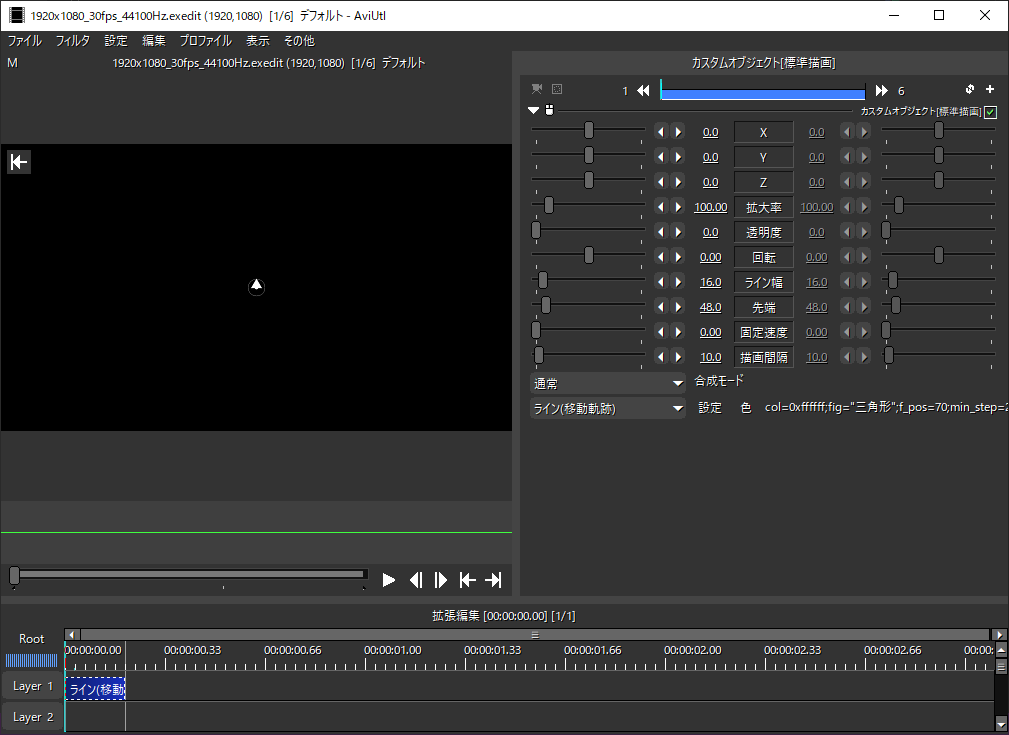The width and height of the screenshot is (1009, 735).
Task: Click the rotate arrows icon in settings panel
Action: (969, 89)
